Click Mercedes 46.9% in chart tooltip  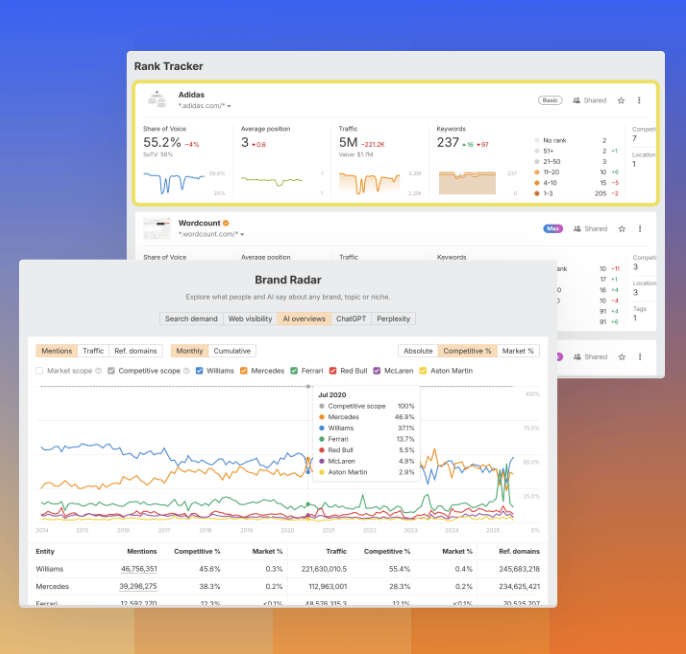[x=405, y=417]
